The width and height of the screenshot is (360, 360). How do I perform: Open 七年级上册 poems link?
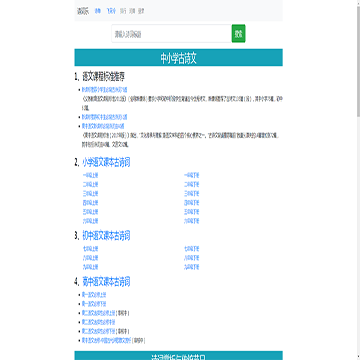click(x=90, y=249)
